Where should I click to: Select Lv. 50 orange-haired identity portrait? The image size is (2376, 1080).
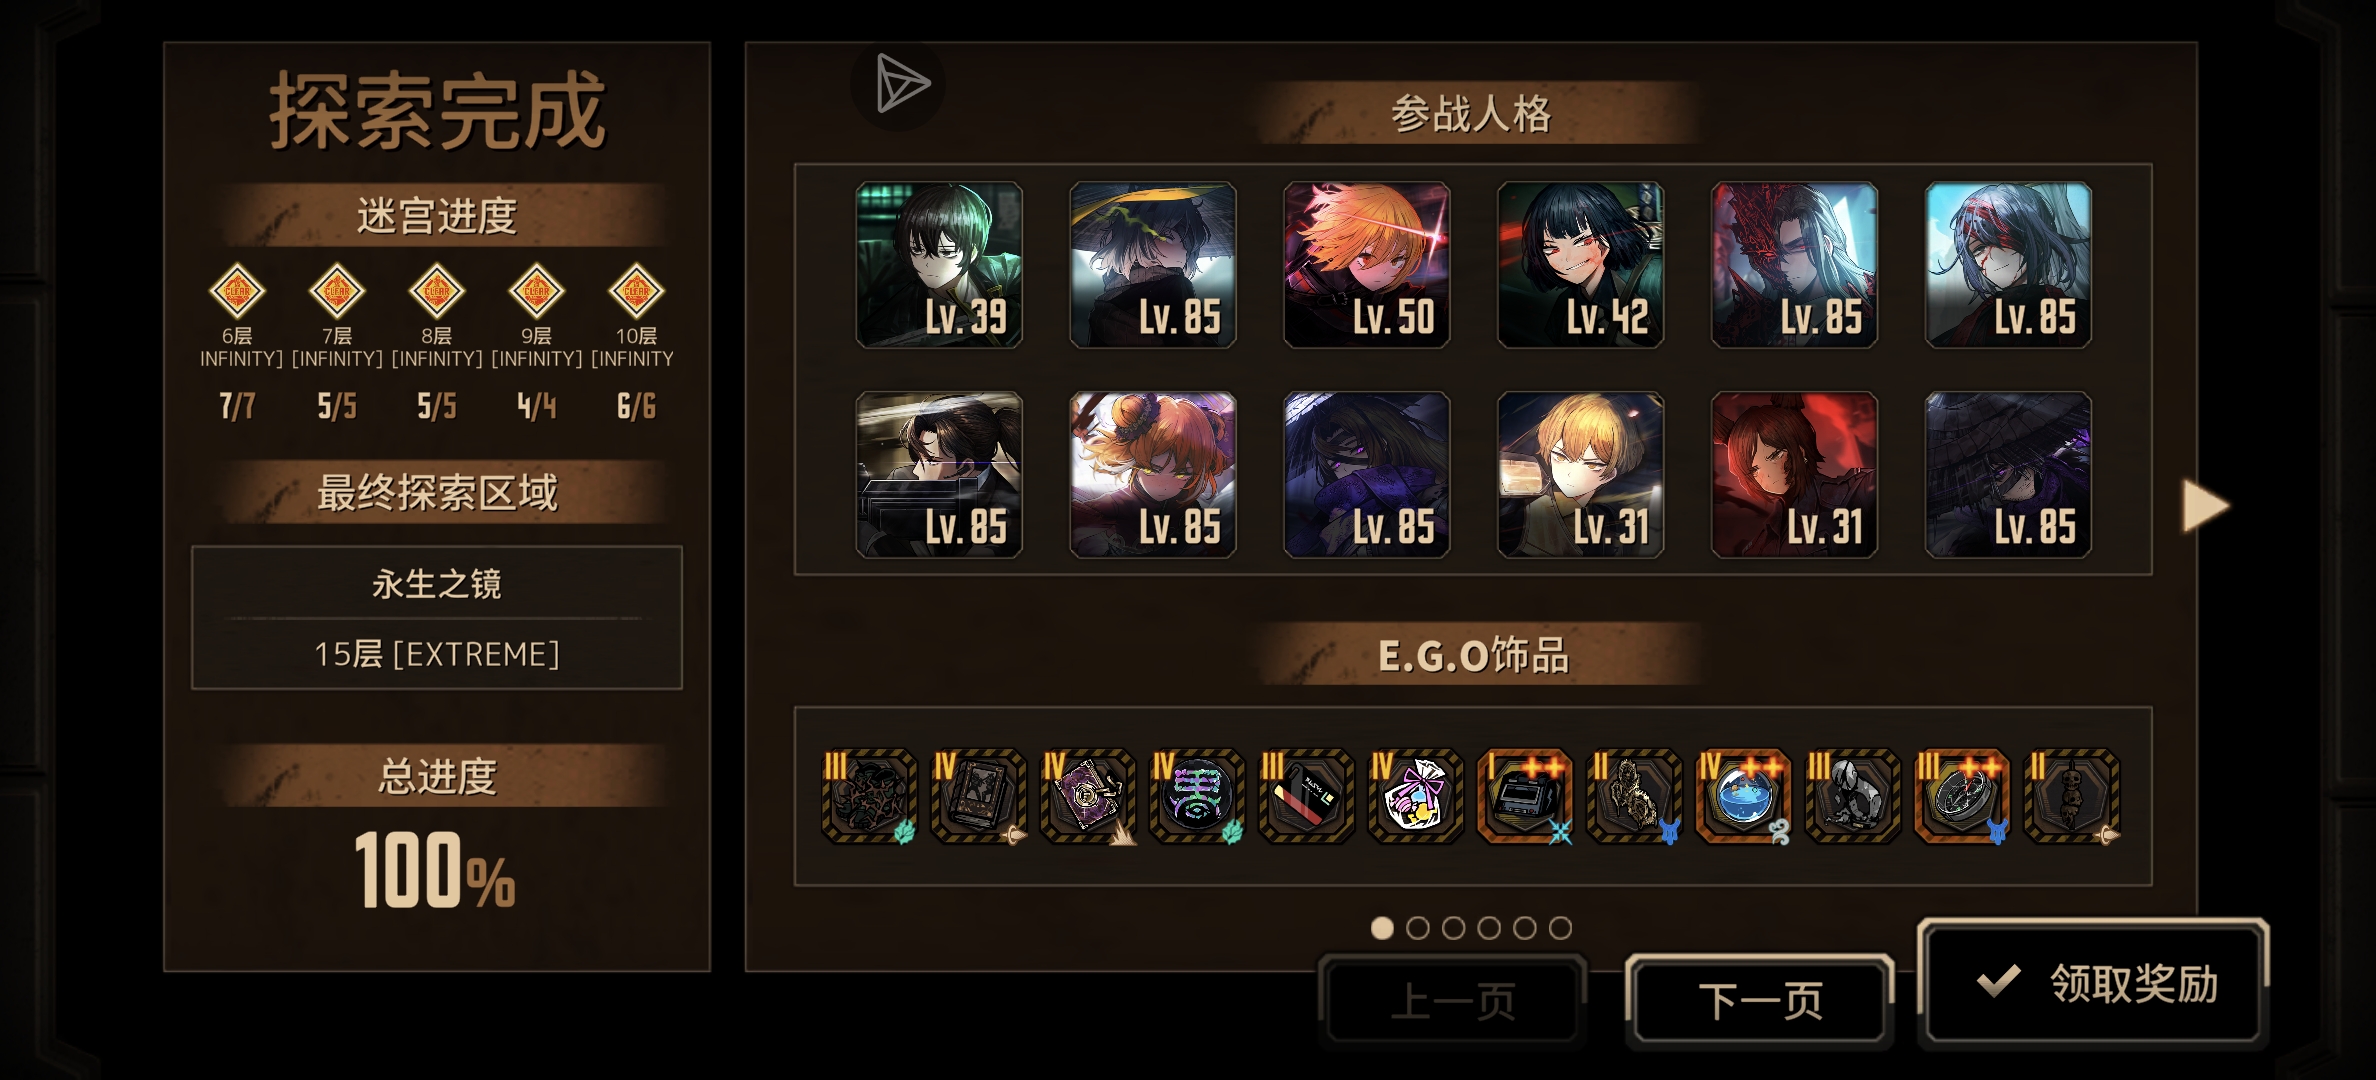point(1367,265)
